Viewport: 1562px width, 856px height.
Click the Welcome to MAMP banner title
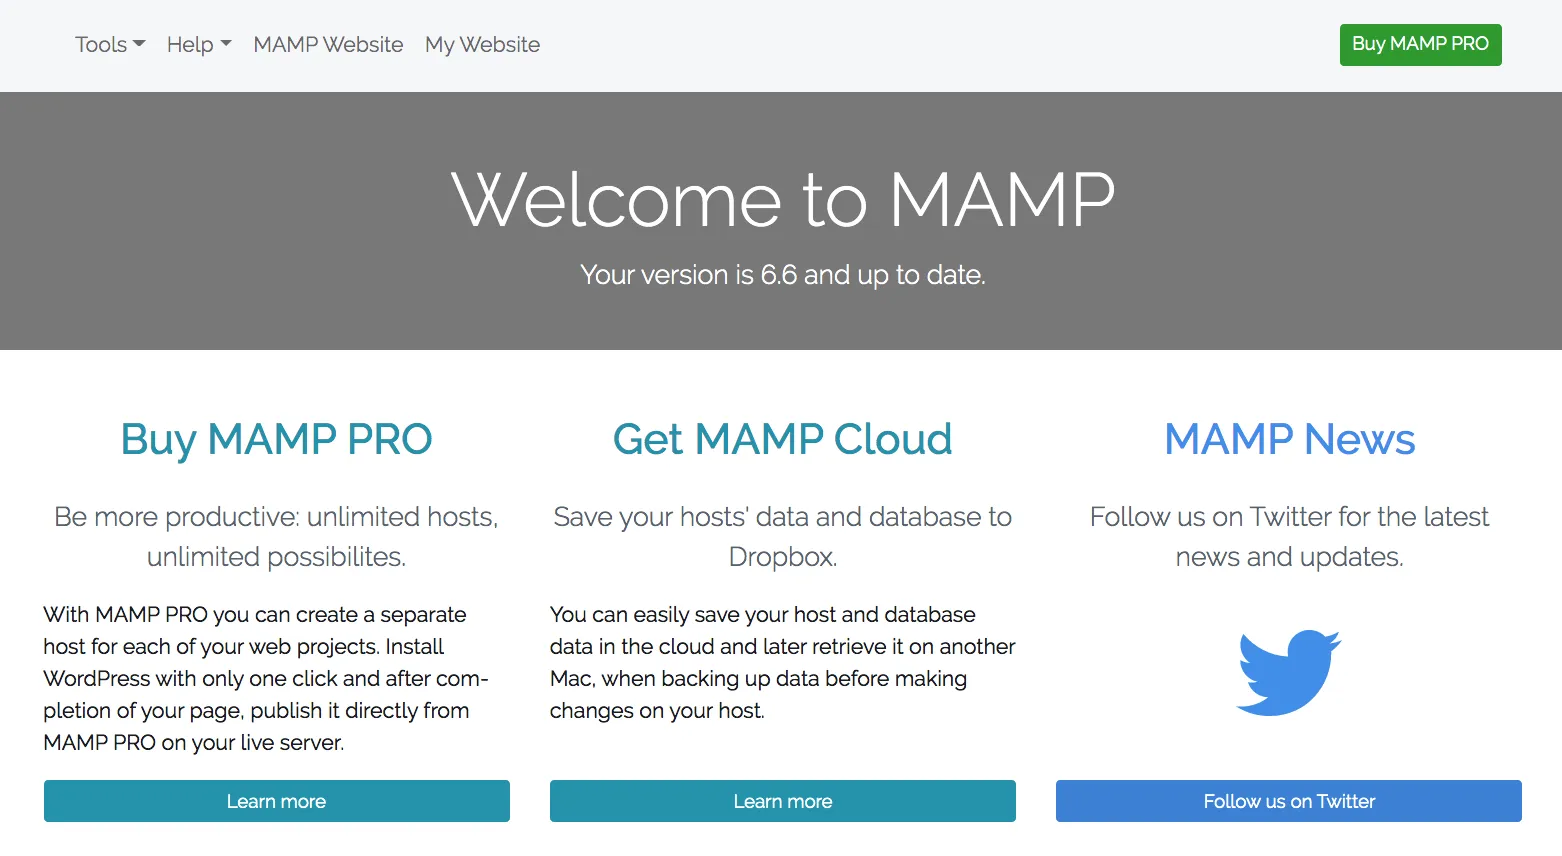click(x=783, y=199)
